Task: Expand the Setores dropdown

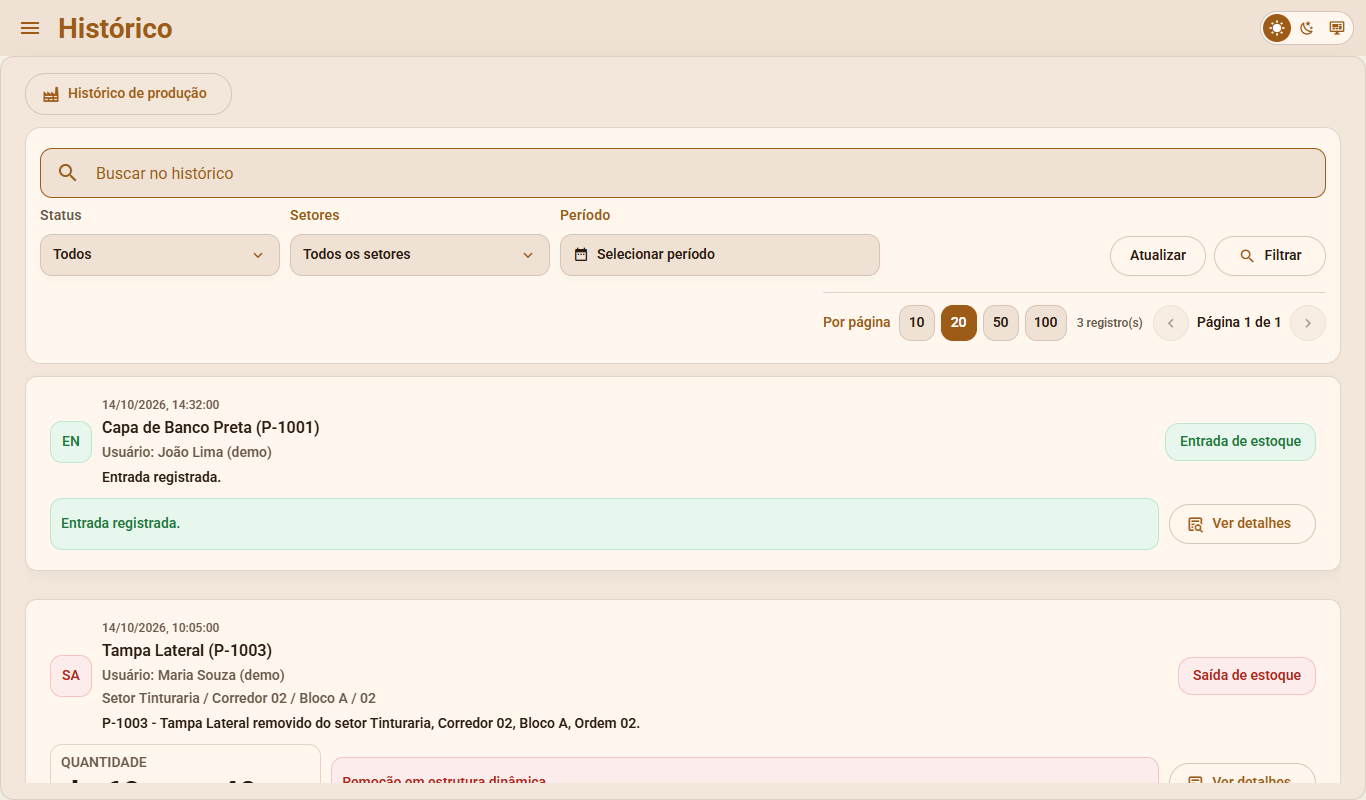Action: 420,255
